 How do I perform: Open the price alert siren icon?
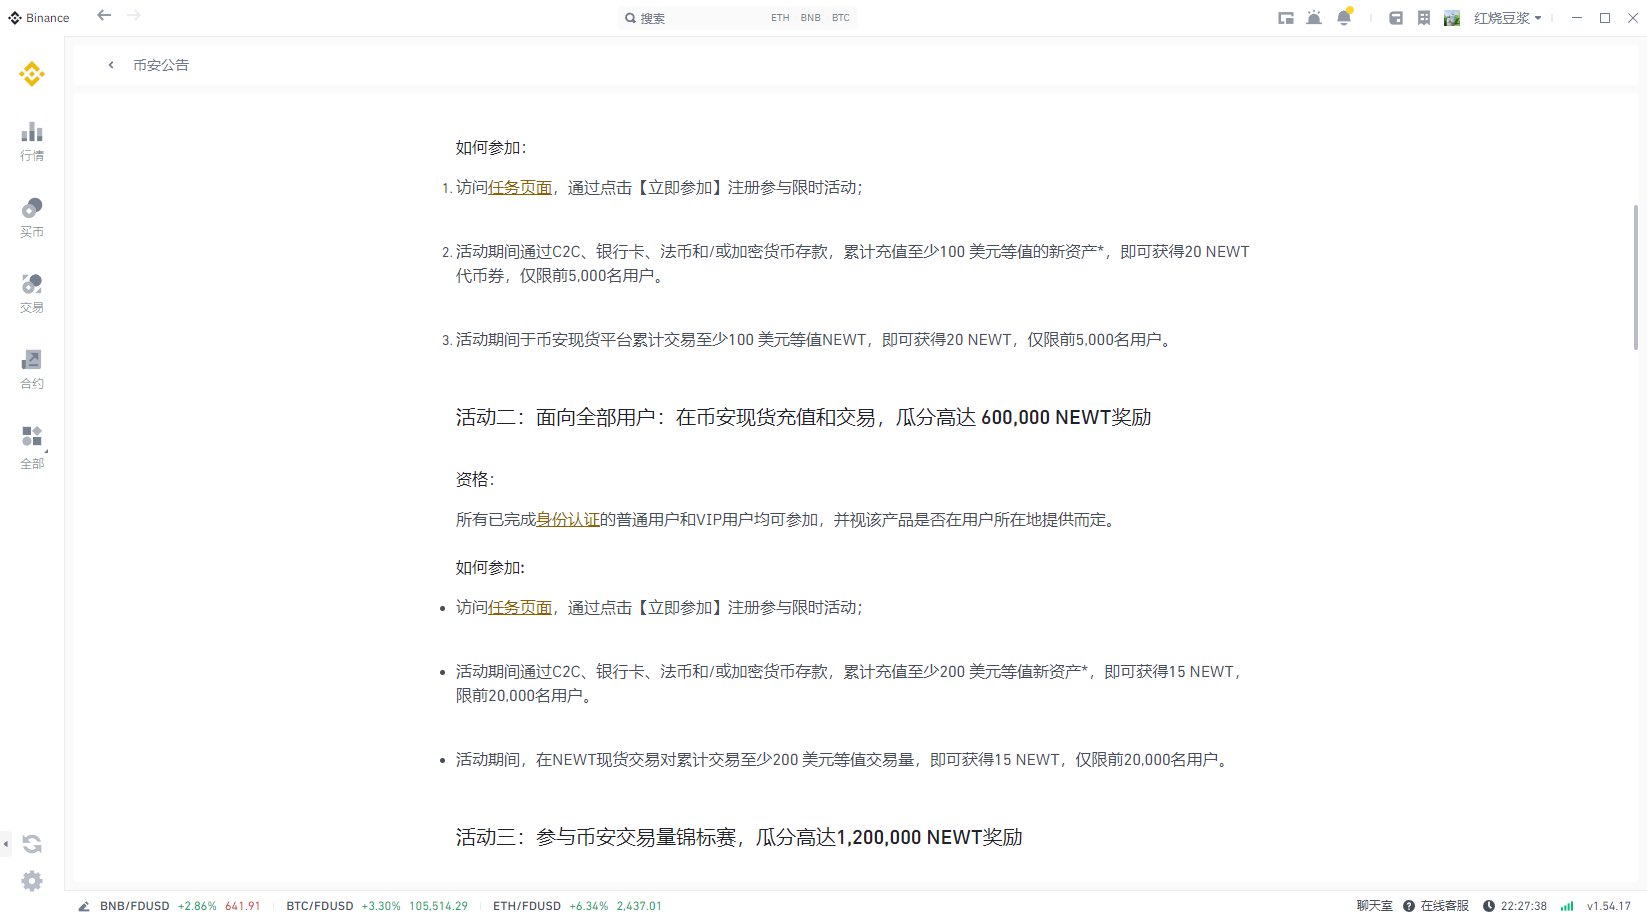(1314, 18)
